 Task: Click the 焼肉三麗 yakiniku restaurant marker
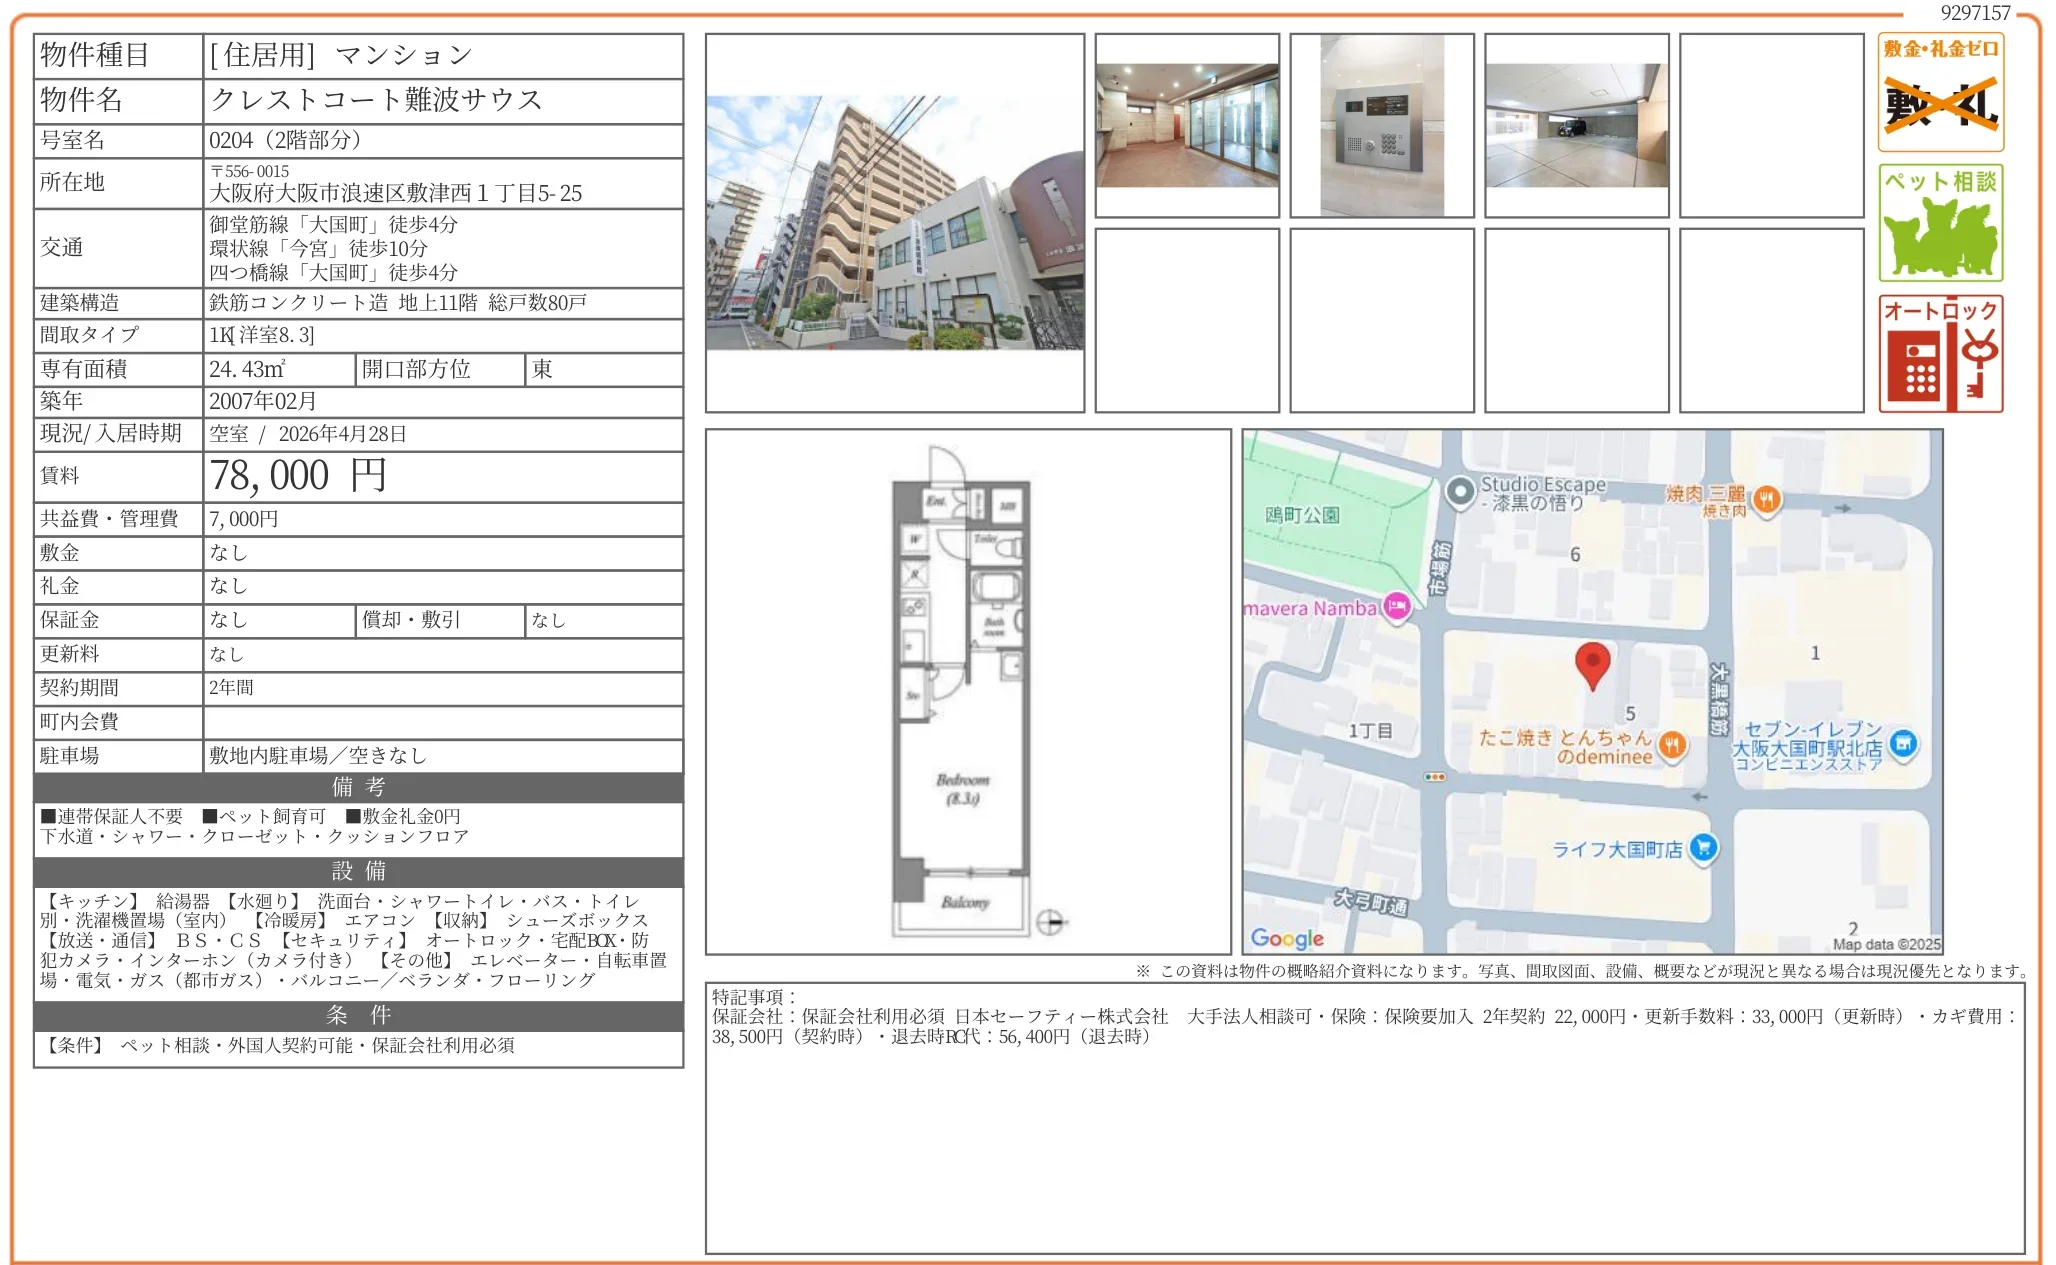(1767, 500)
